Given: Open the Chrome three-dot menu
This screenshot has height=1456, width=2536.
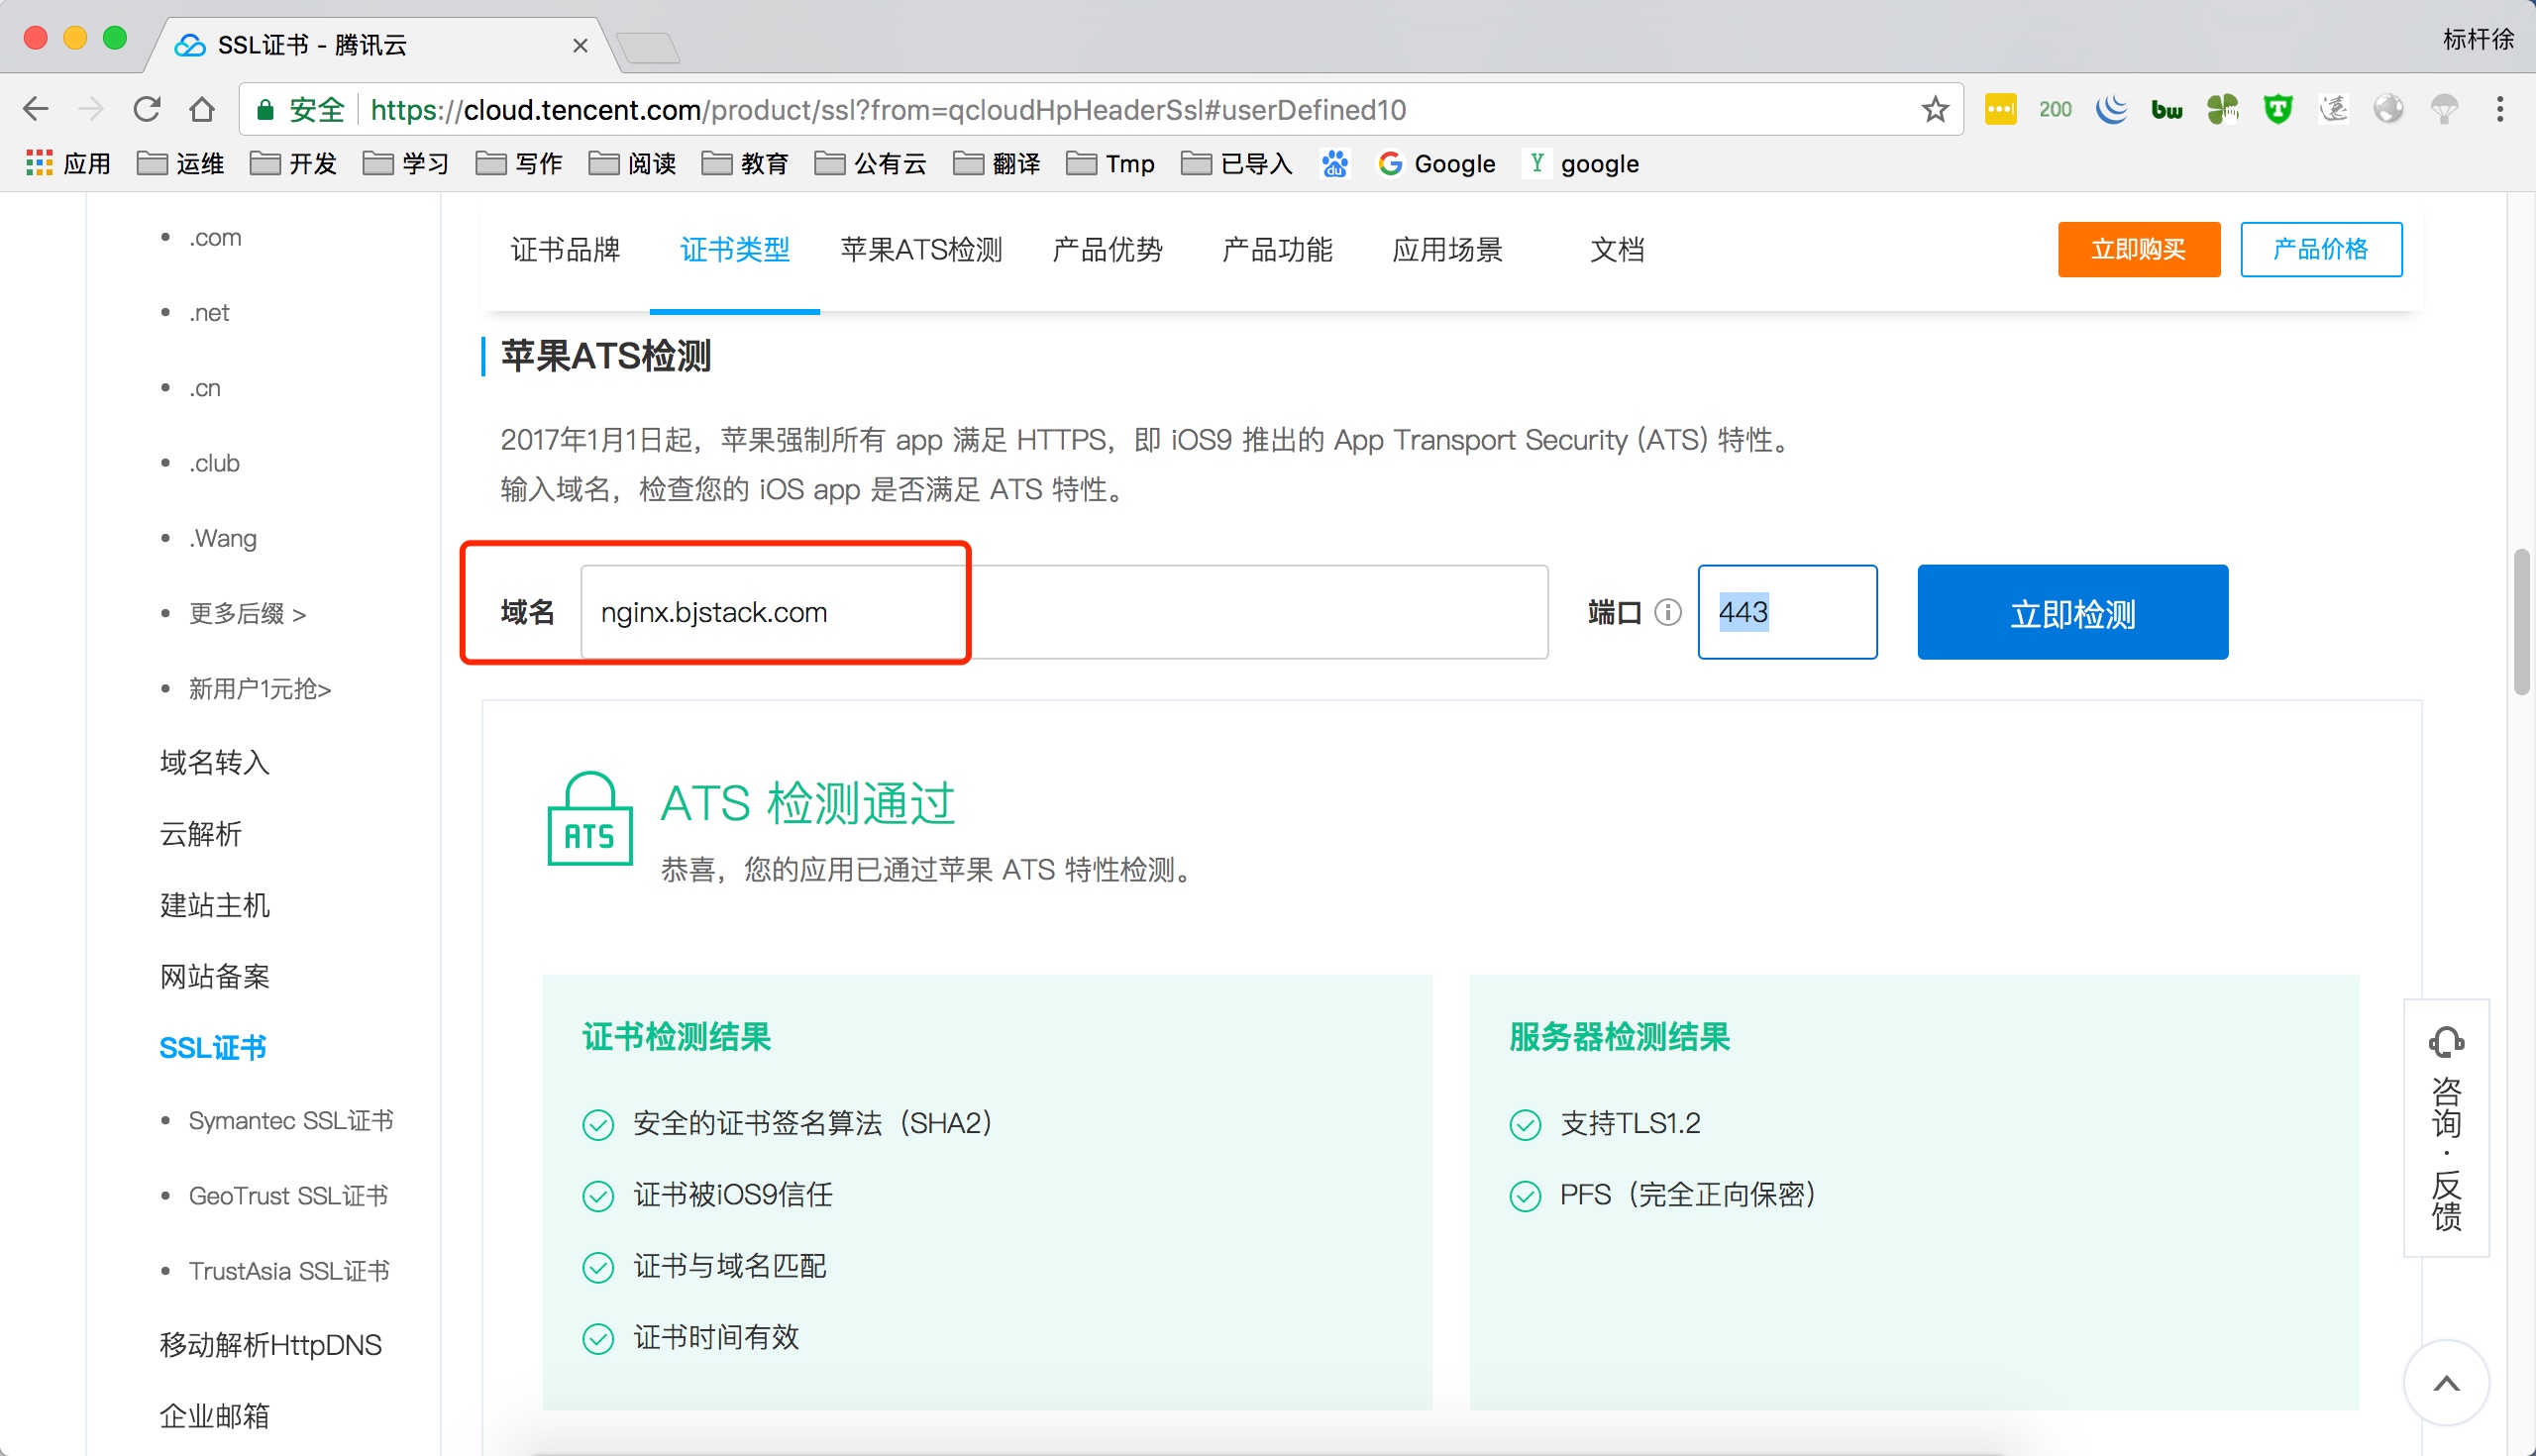Looking at the screenshot, I should point(2499,109).
